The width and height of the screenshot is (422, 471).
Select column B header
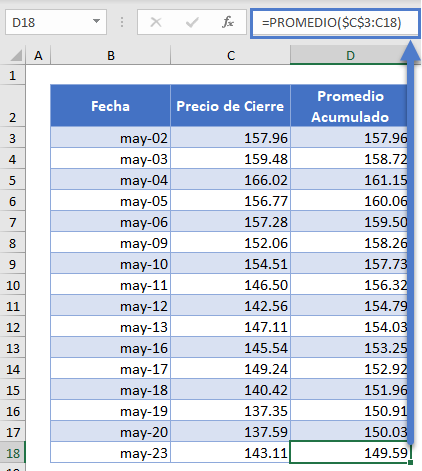click(110, 55)
